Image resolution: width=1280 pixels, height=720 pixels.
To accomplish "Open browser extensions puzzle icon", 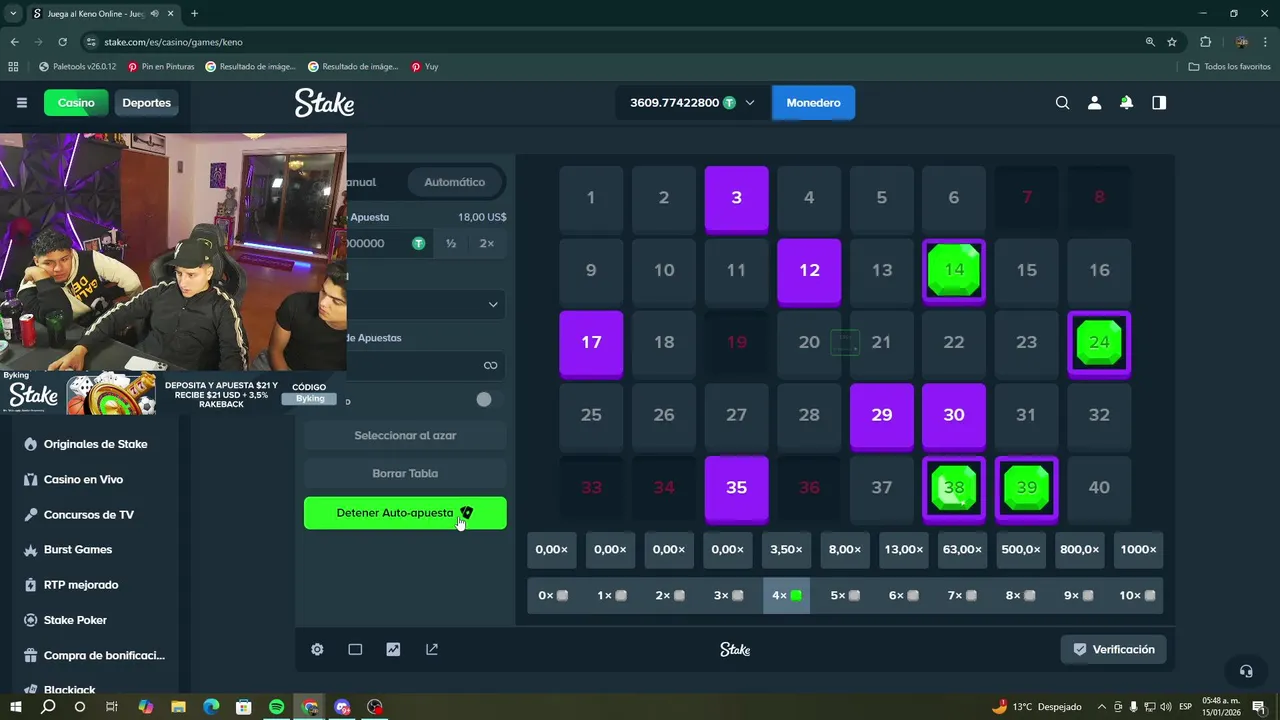I will click(1205, 42).
